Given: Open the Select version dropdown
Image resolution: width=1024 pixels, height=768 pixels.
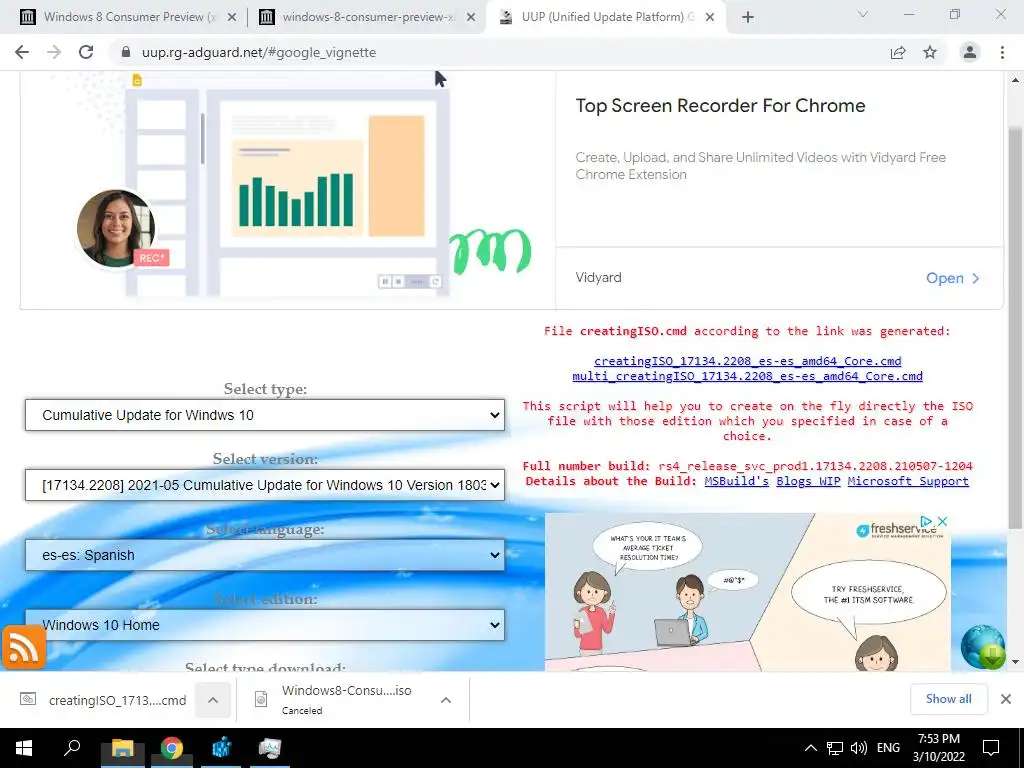Looking at the screenshot, I should point(264,485).
